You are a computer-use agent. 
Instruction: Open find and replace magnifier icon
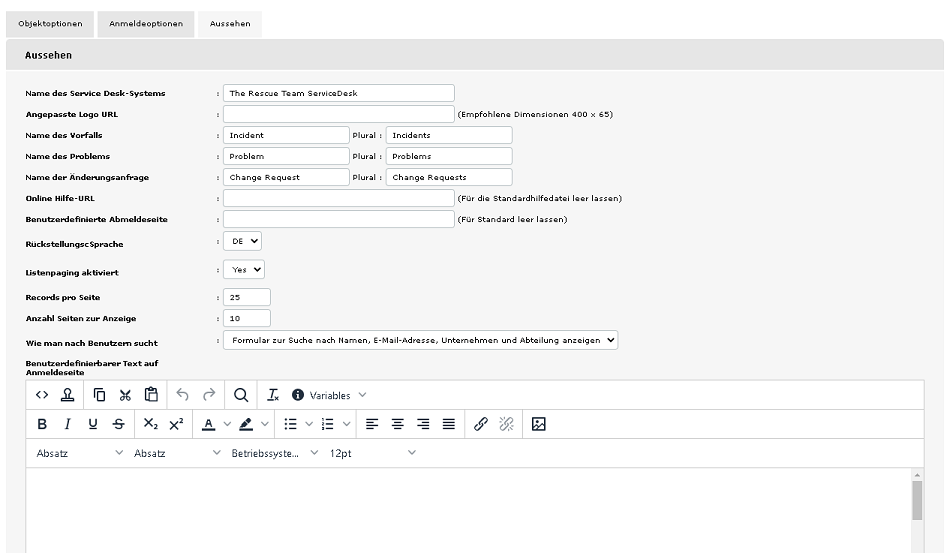241,395
